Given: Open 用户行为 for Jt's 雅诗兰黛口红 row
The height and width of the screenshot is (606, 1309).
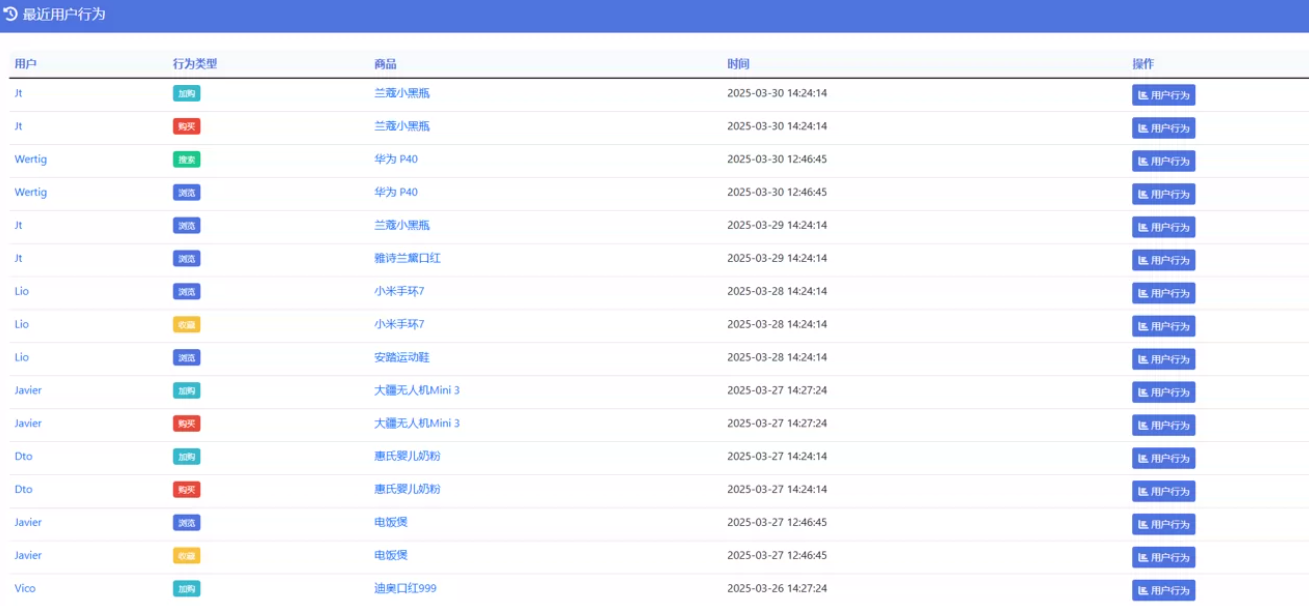Looking at the screenshot, I should coord(1163,260).
